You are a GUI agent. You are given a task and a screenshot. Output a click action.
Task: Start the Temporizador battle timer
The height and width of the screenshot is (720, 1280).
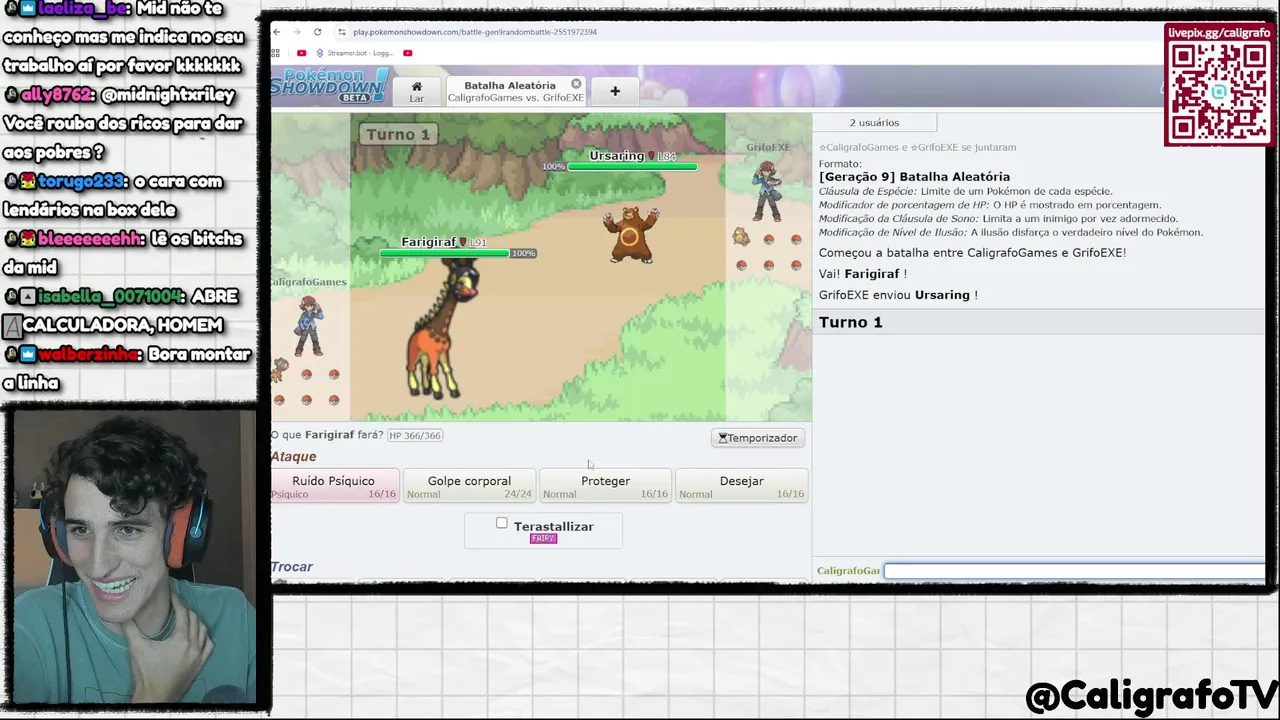(758, 438)
